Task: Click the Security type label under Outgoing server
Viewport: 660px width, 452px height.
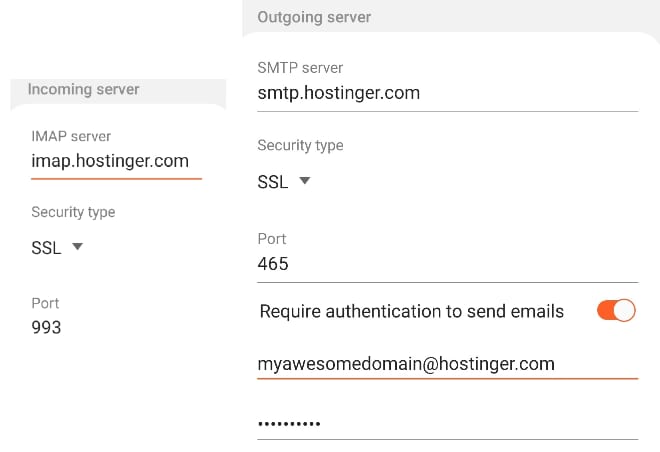Action: (x=300, y=145)
